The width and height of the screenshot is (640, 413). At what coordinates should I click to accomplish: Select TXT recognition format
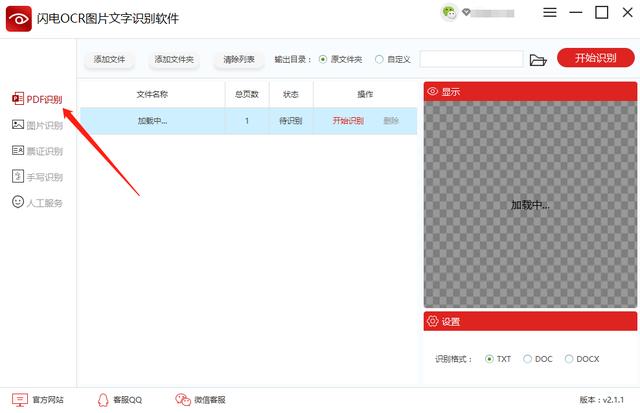click(498, 359)
